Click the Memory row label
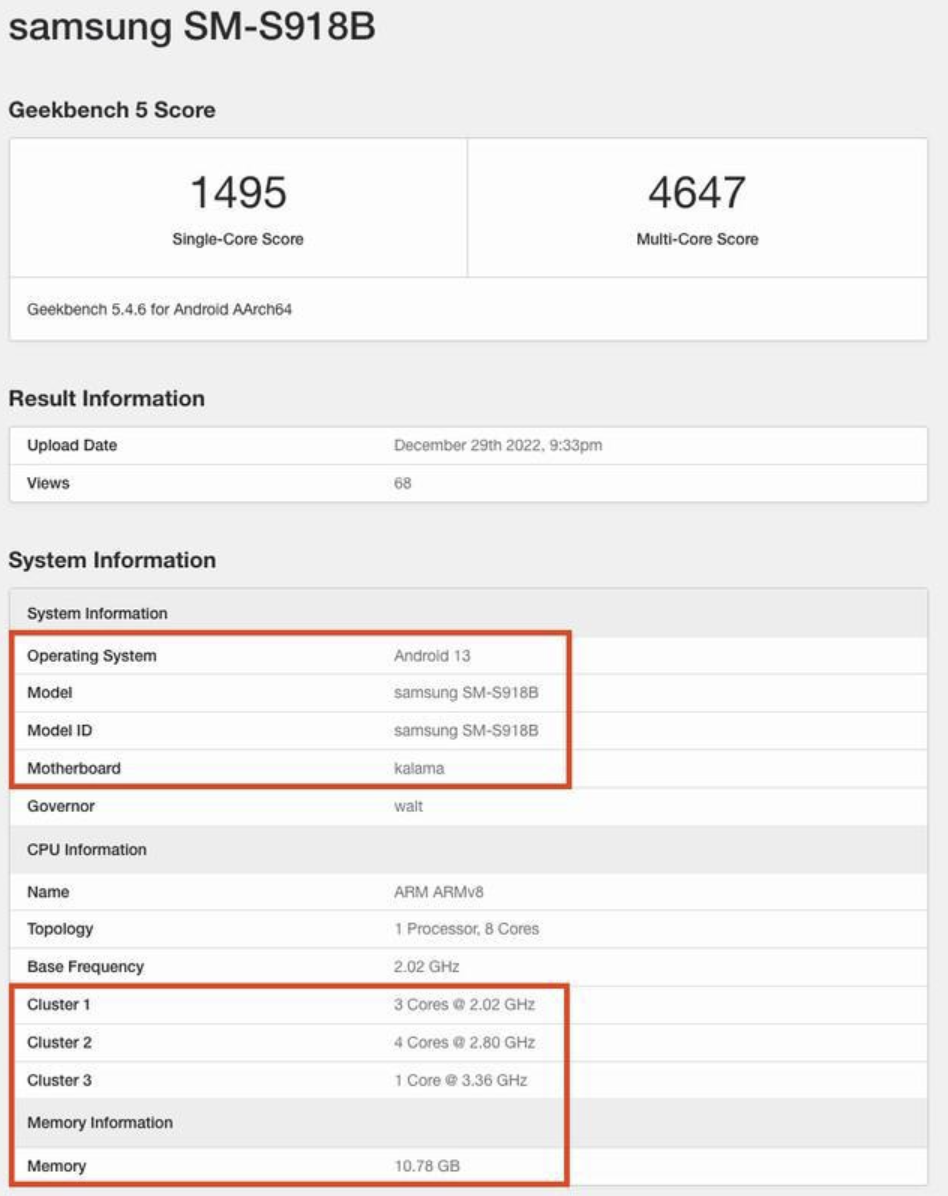The width and height of the screenshot is (948, 1196). tap(56, 1166)
